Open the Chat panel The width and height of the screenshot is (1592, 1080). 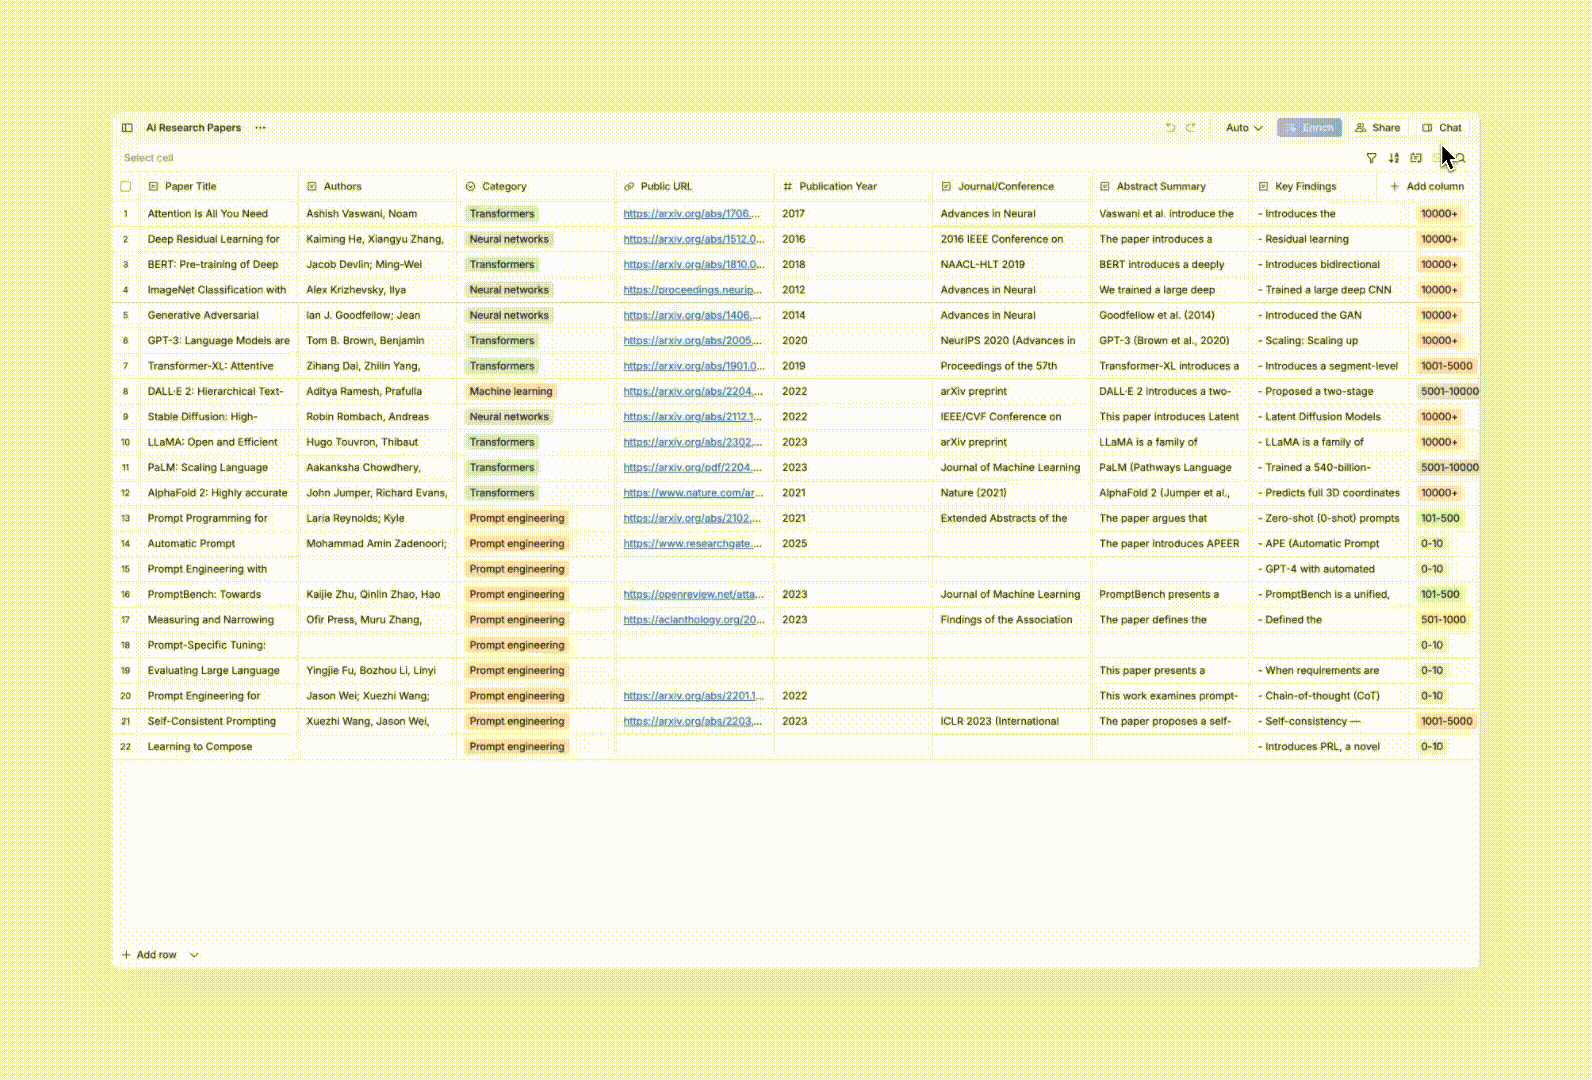[x=1442, y=128]
